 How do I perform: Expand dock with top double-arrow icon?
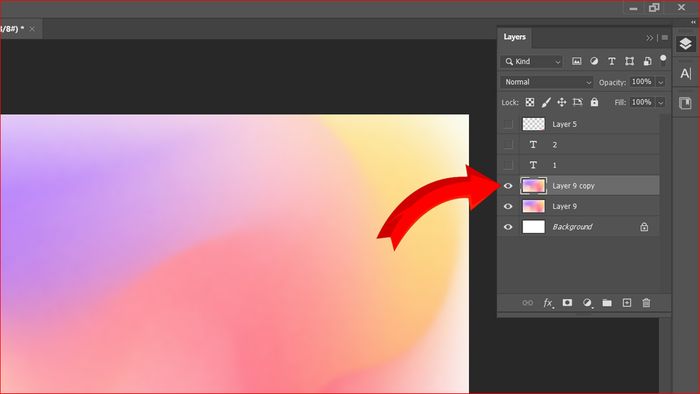pyautogui.click(x=693, y=22)
